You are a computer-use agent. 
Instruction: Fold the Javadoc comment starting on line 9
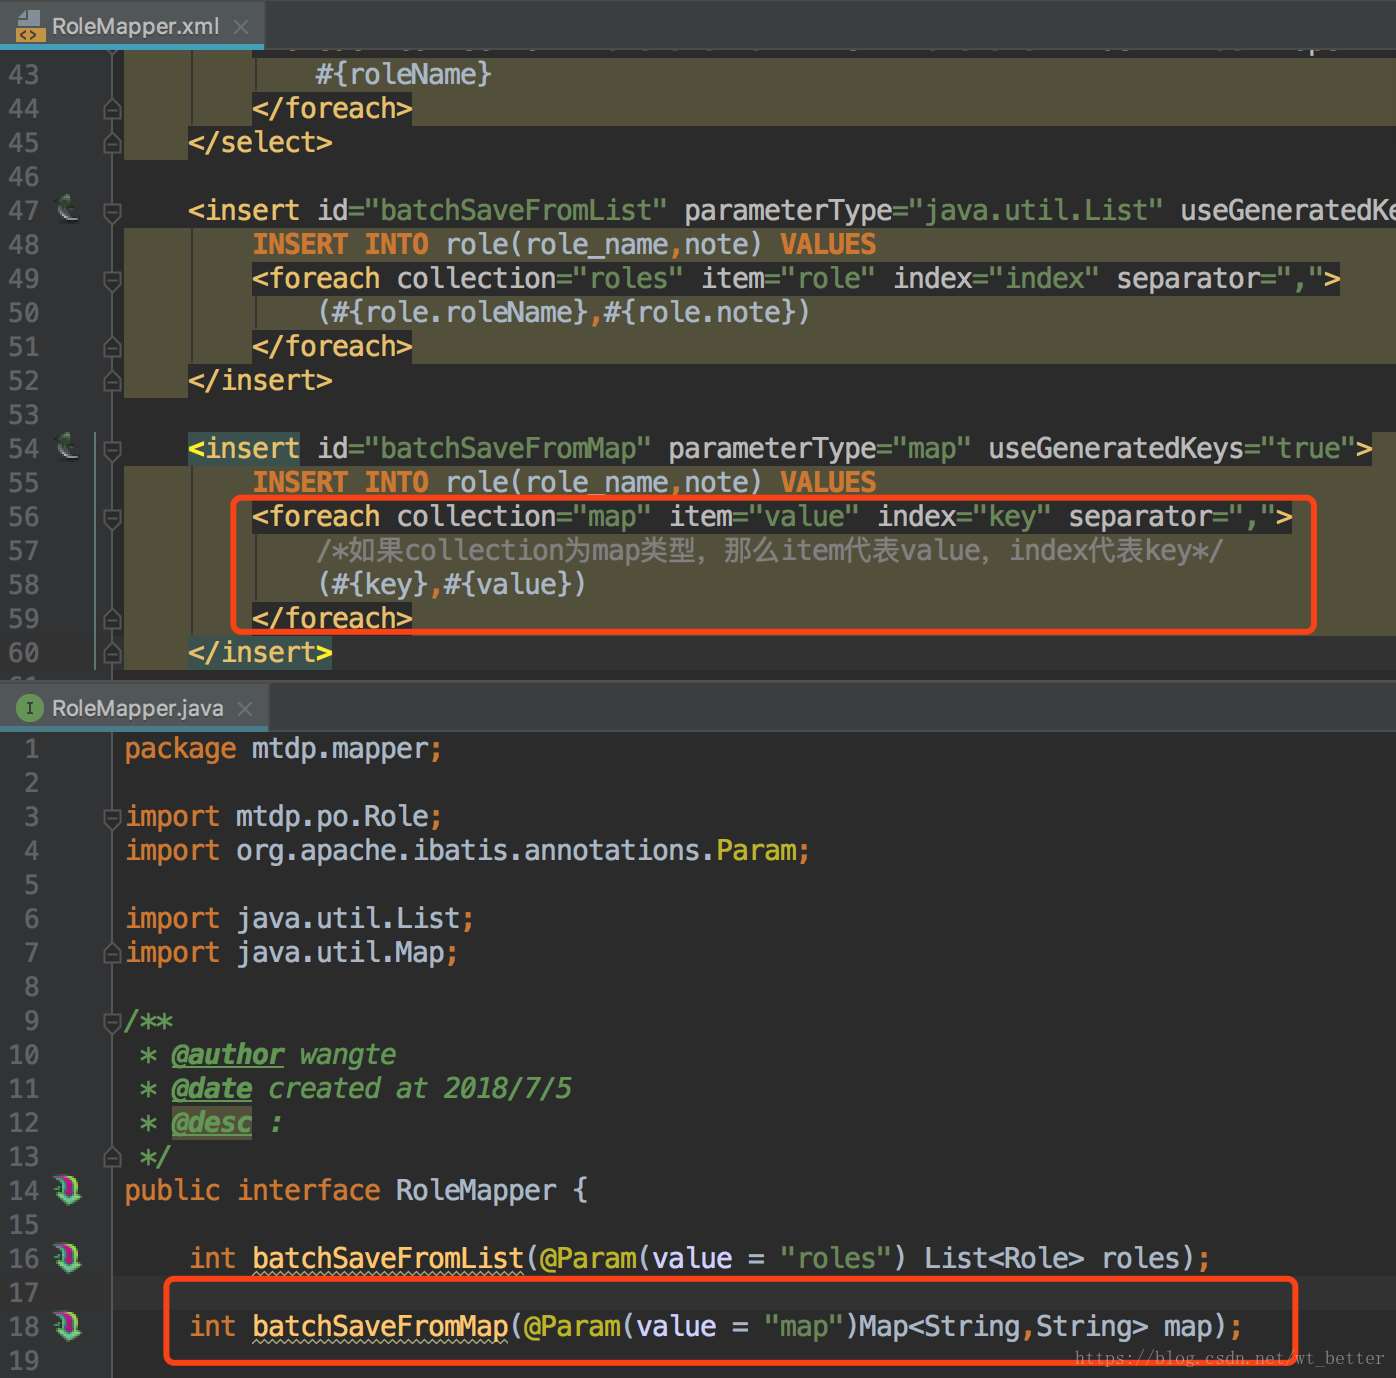pos(112,1022)
